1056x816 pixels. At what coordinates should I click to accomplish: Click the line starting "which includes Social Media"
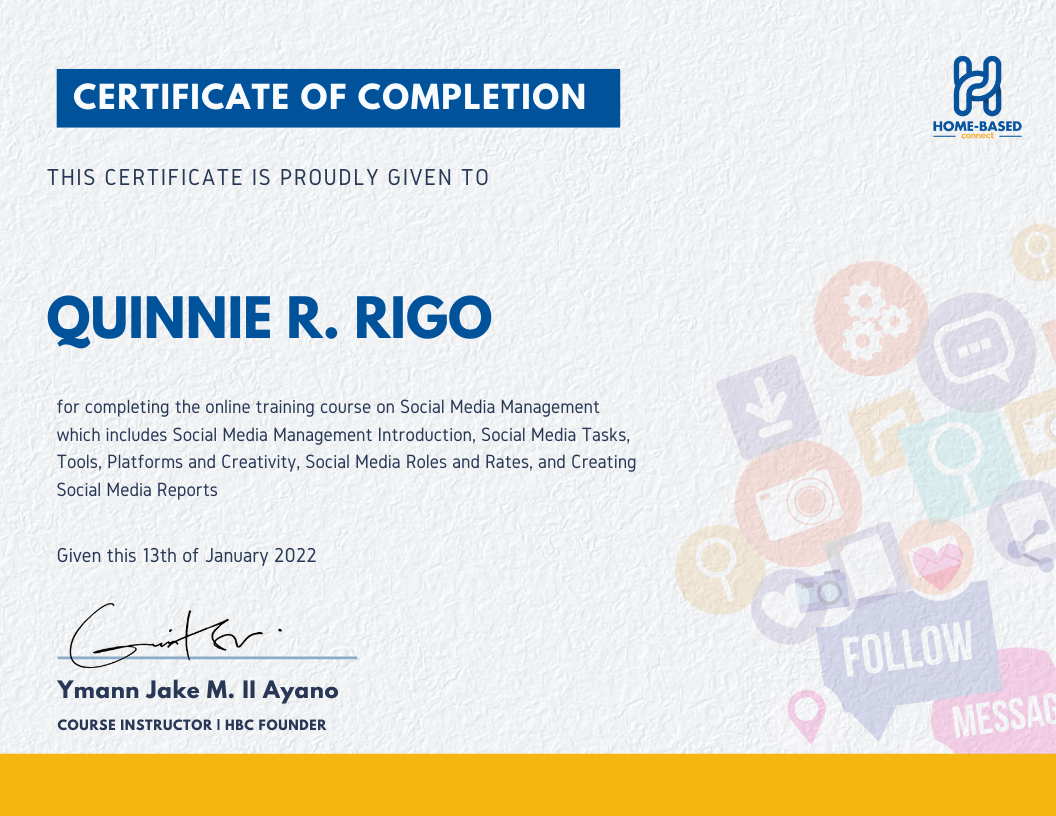[x=343, y=435]
